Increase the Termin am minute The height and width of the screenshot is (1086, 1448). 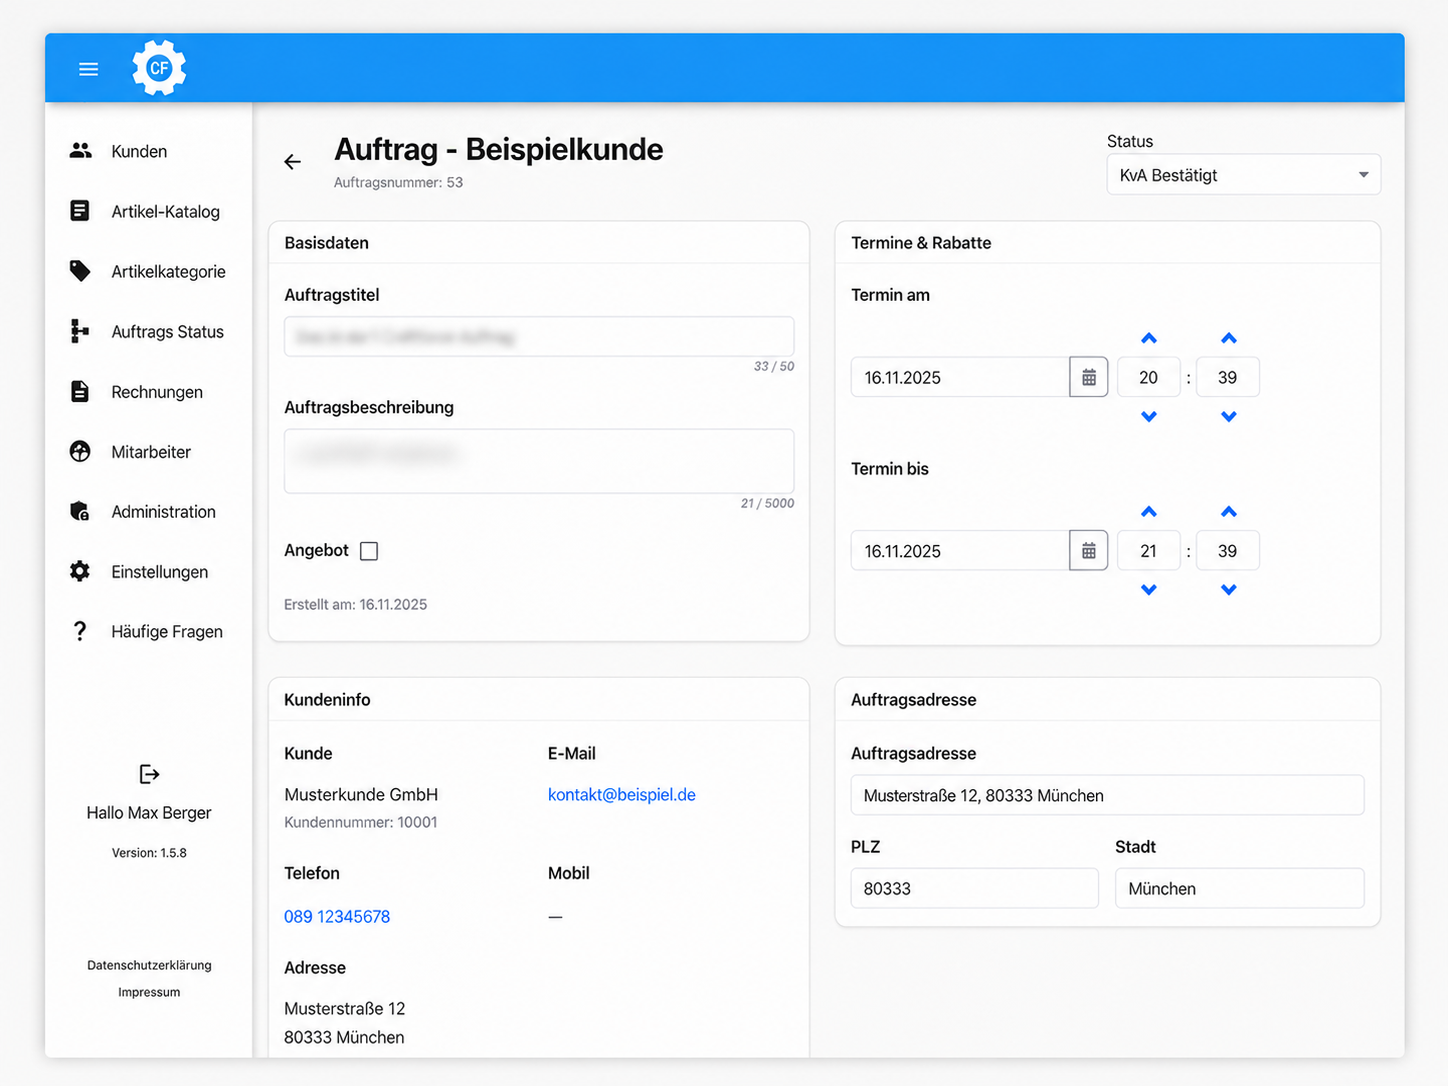coord(1229,339)
